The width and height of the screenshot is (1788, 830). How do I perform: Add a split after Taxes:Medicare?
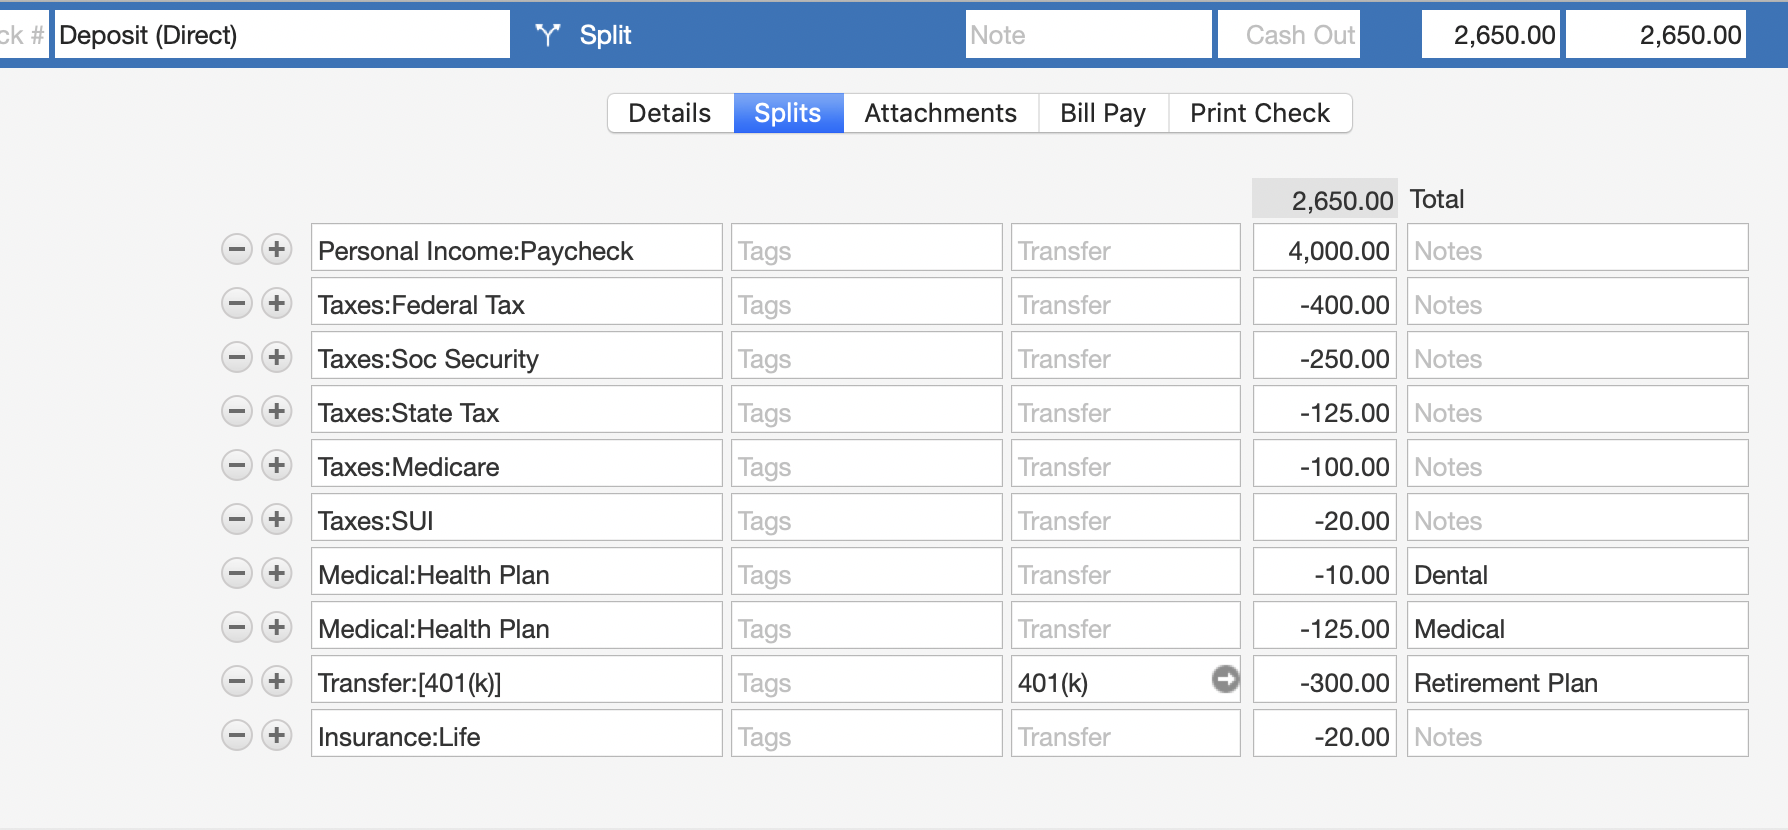(277, 465)
